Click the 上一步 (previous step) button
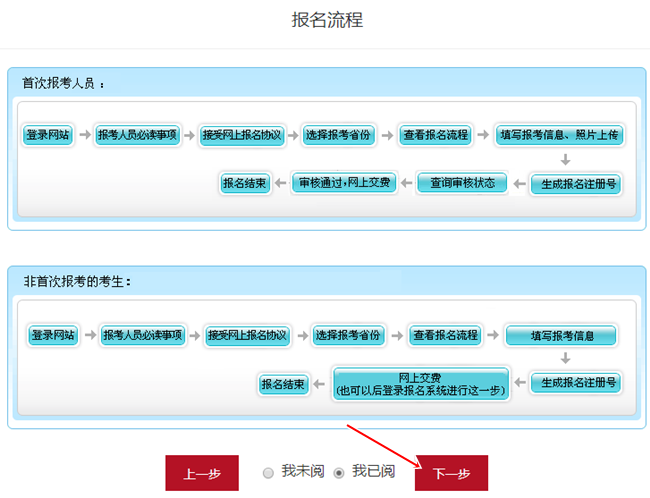Image resolution: width=650 pixels, height=498 pixels. (x=202, y=473)
